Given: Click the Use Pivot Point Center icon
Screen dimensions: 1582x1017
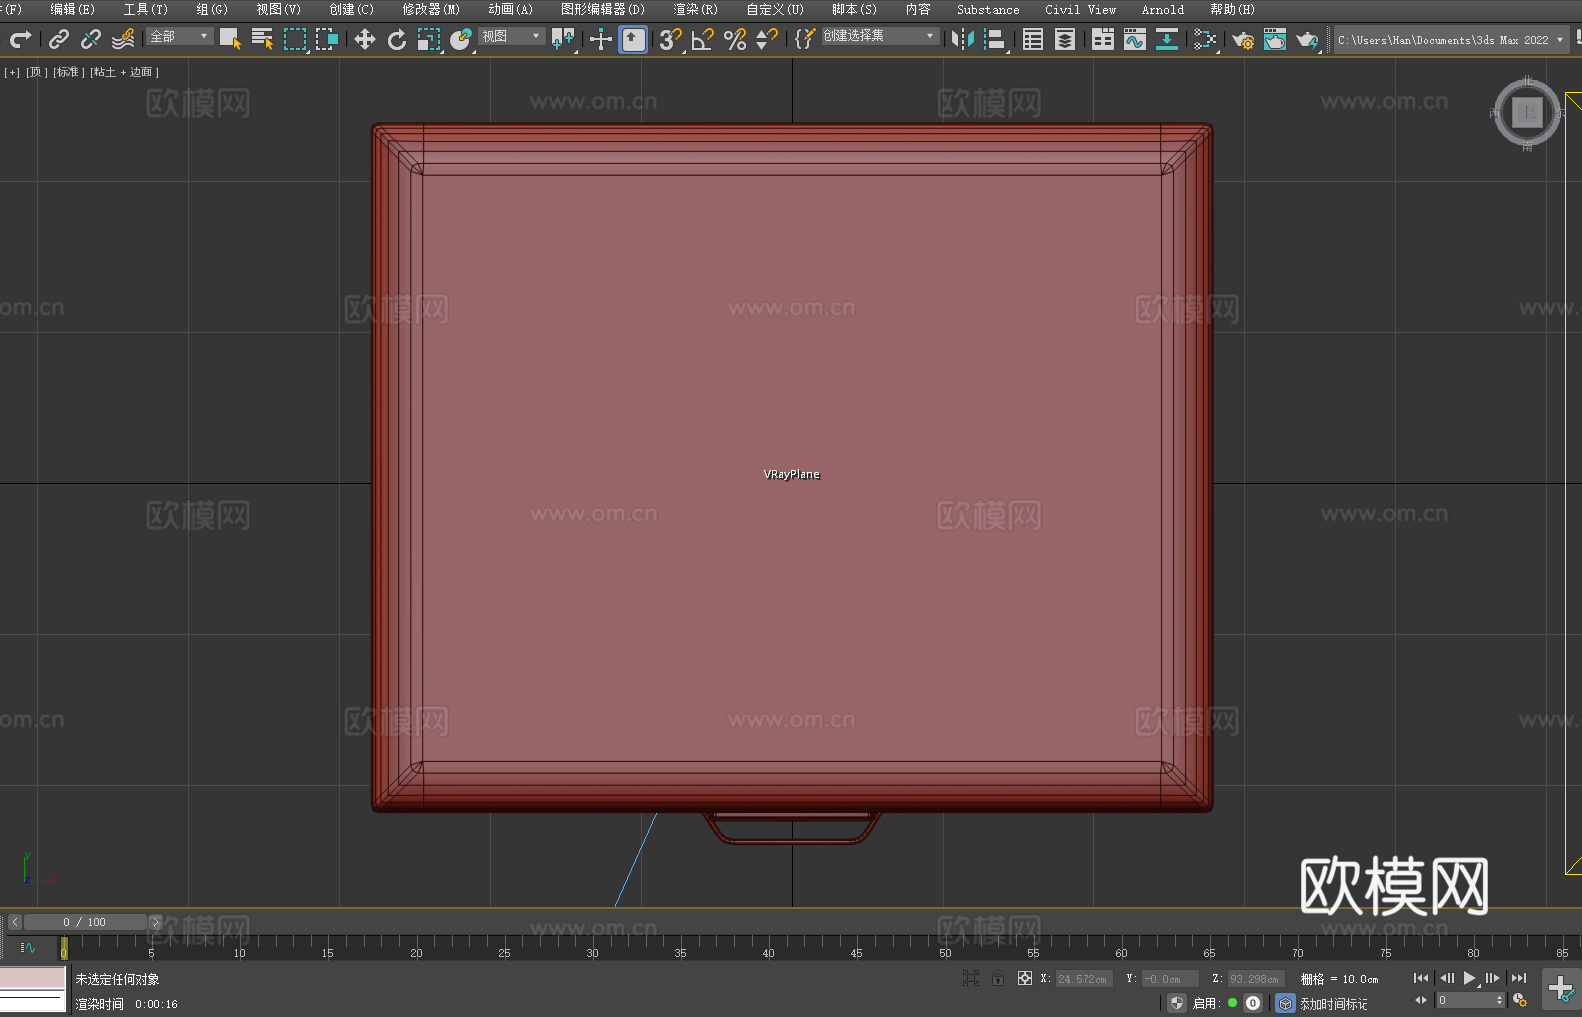Looking at the screenshot, I should (x=564, y=39).
